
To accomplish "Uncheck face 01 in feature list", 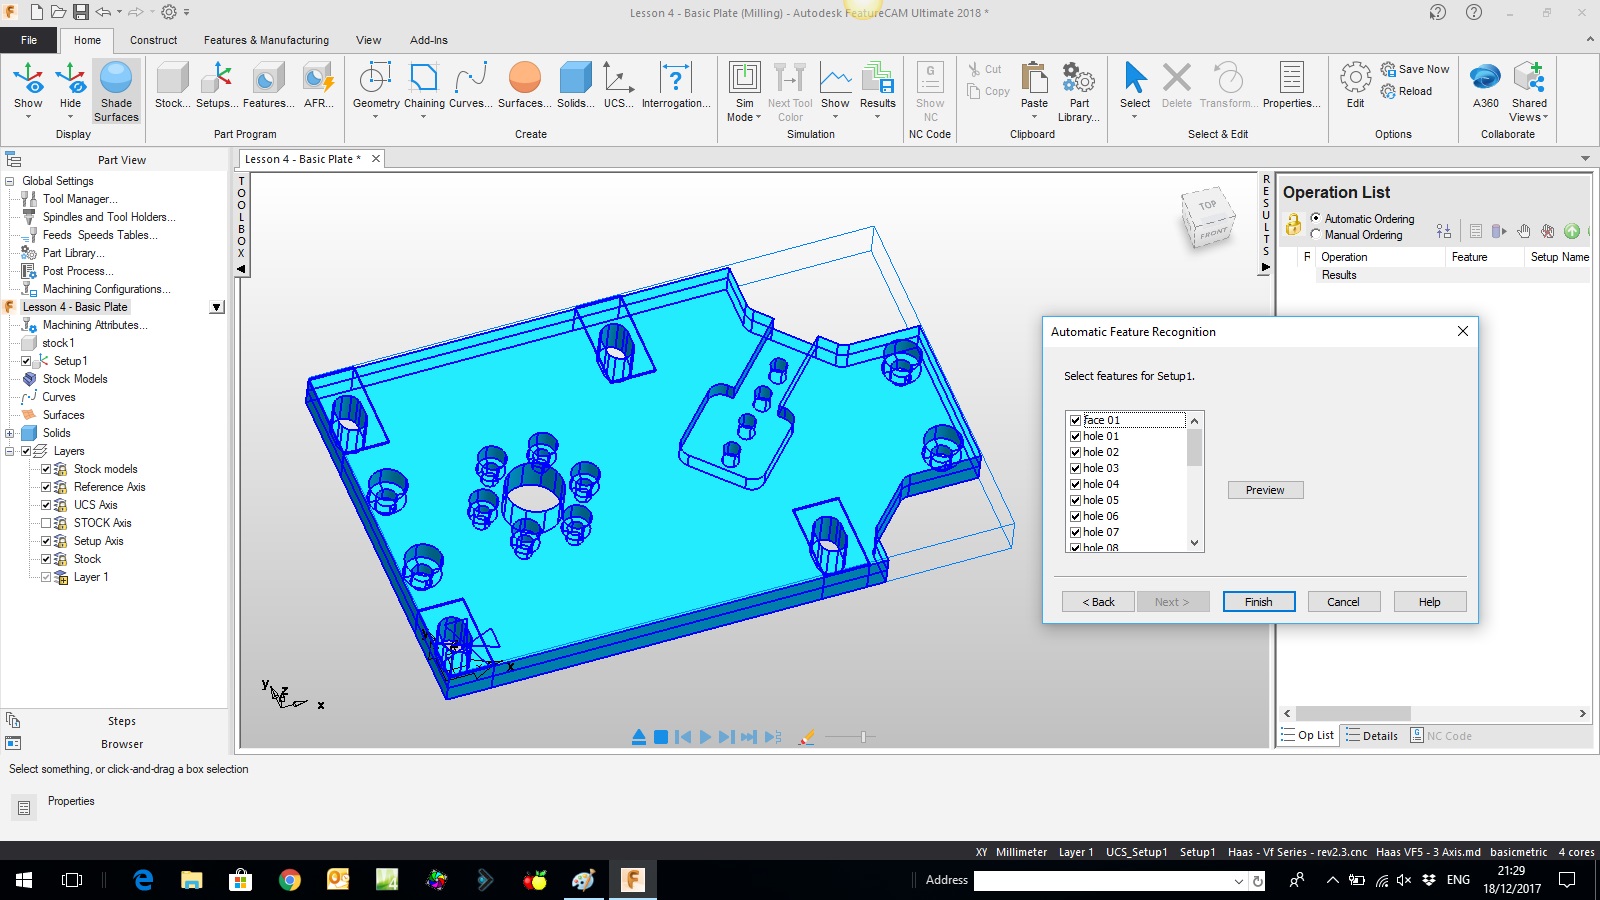I will [x=1076, y=420].
